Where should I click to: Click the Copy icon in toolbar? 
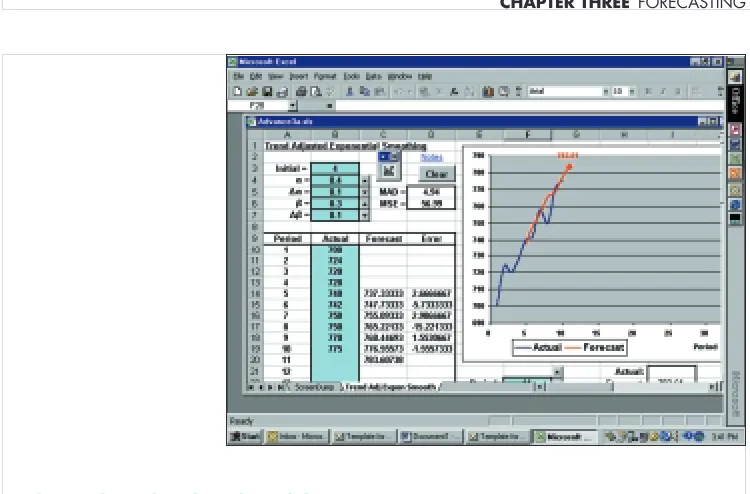(364, 91)
